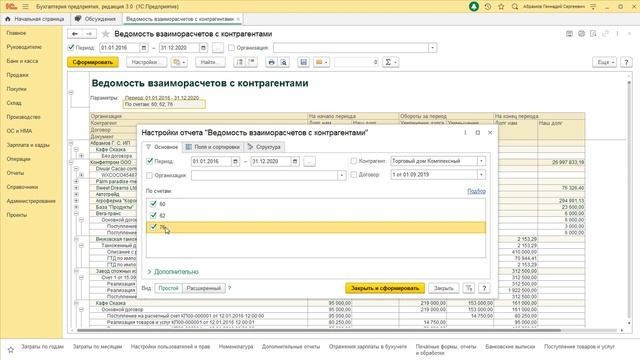Open the notifications bell icon in title bar
This screenshot has width=640, height=360.
[474, 7]
